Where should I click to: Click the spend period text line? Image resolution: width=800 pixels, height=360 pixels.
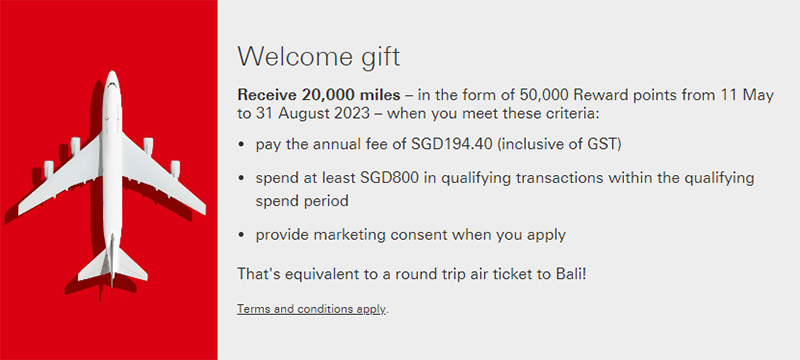(x=302, y=201)
